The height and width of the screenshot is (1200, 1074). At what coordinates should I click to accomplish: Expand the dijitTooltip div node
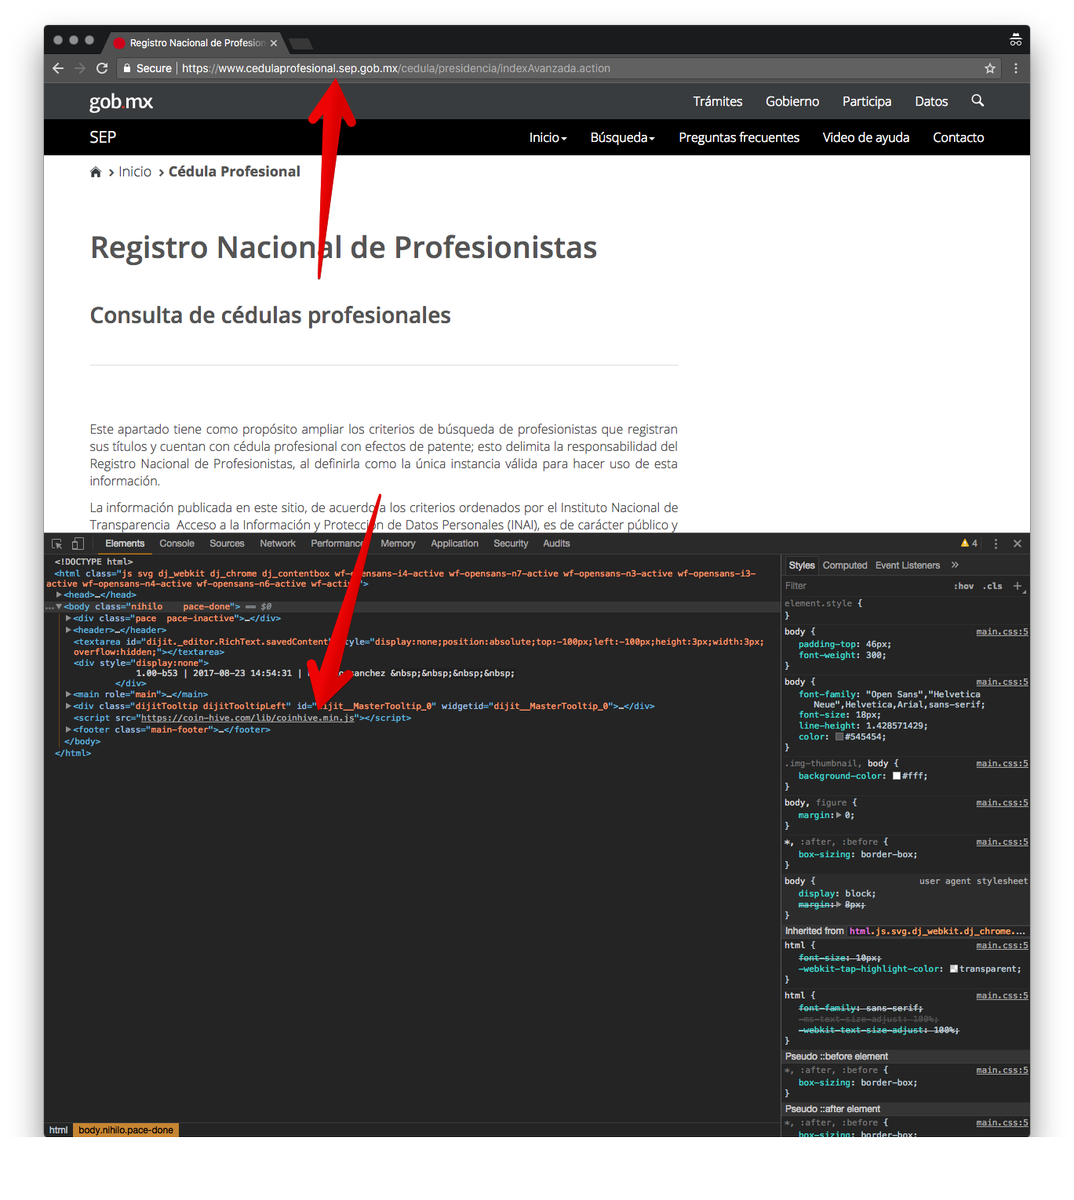(68, 706)
